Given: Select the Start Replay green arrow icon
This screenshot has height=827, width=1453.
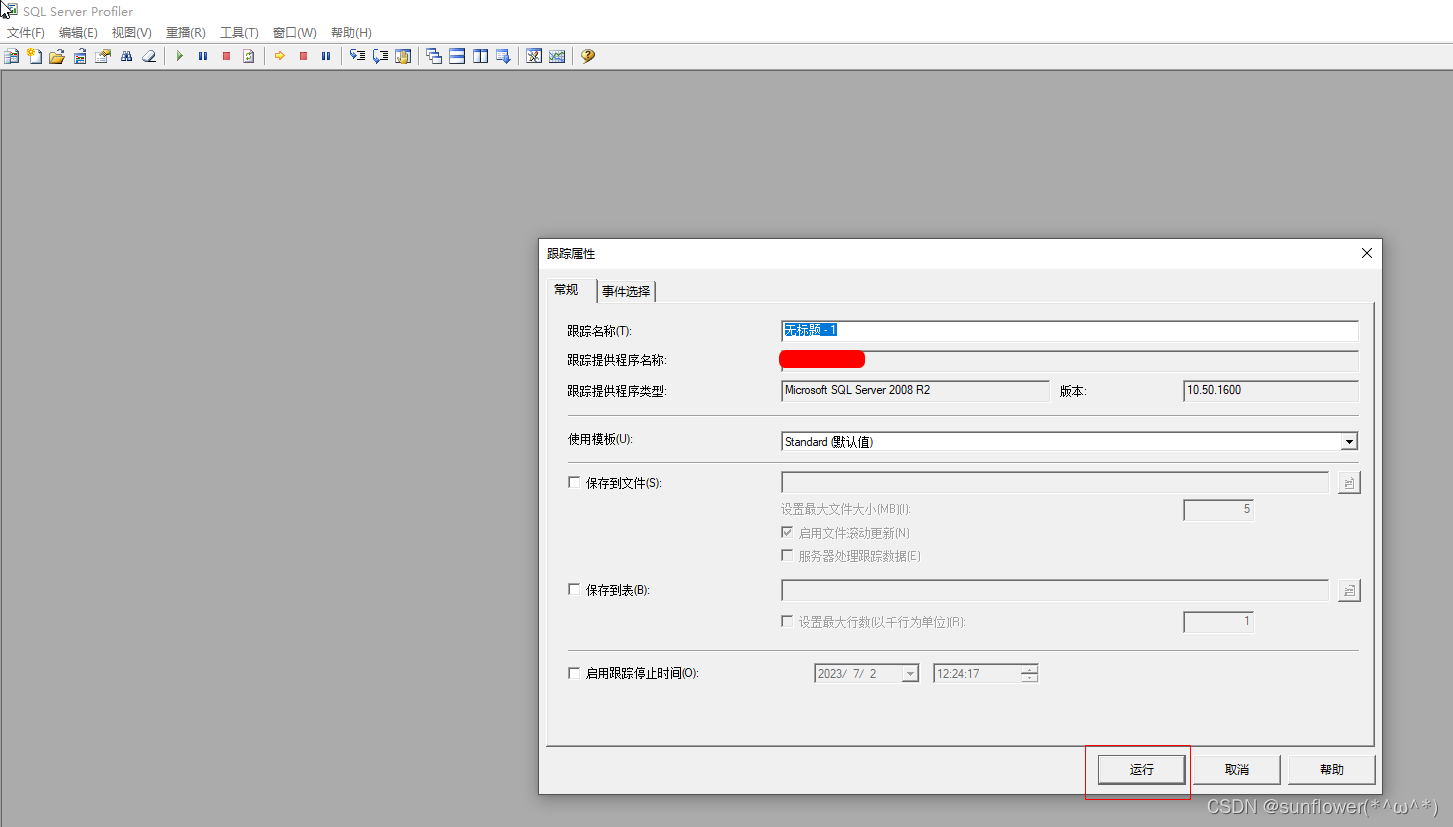Looking at the screenshot, I should (x=179, y=55).
